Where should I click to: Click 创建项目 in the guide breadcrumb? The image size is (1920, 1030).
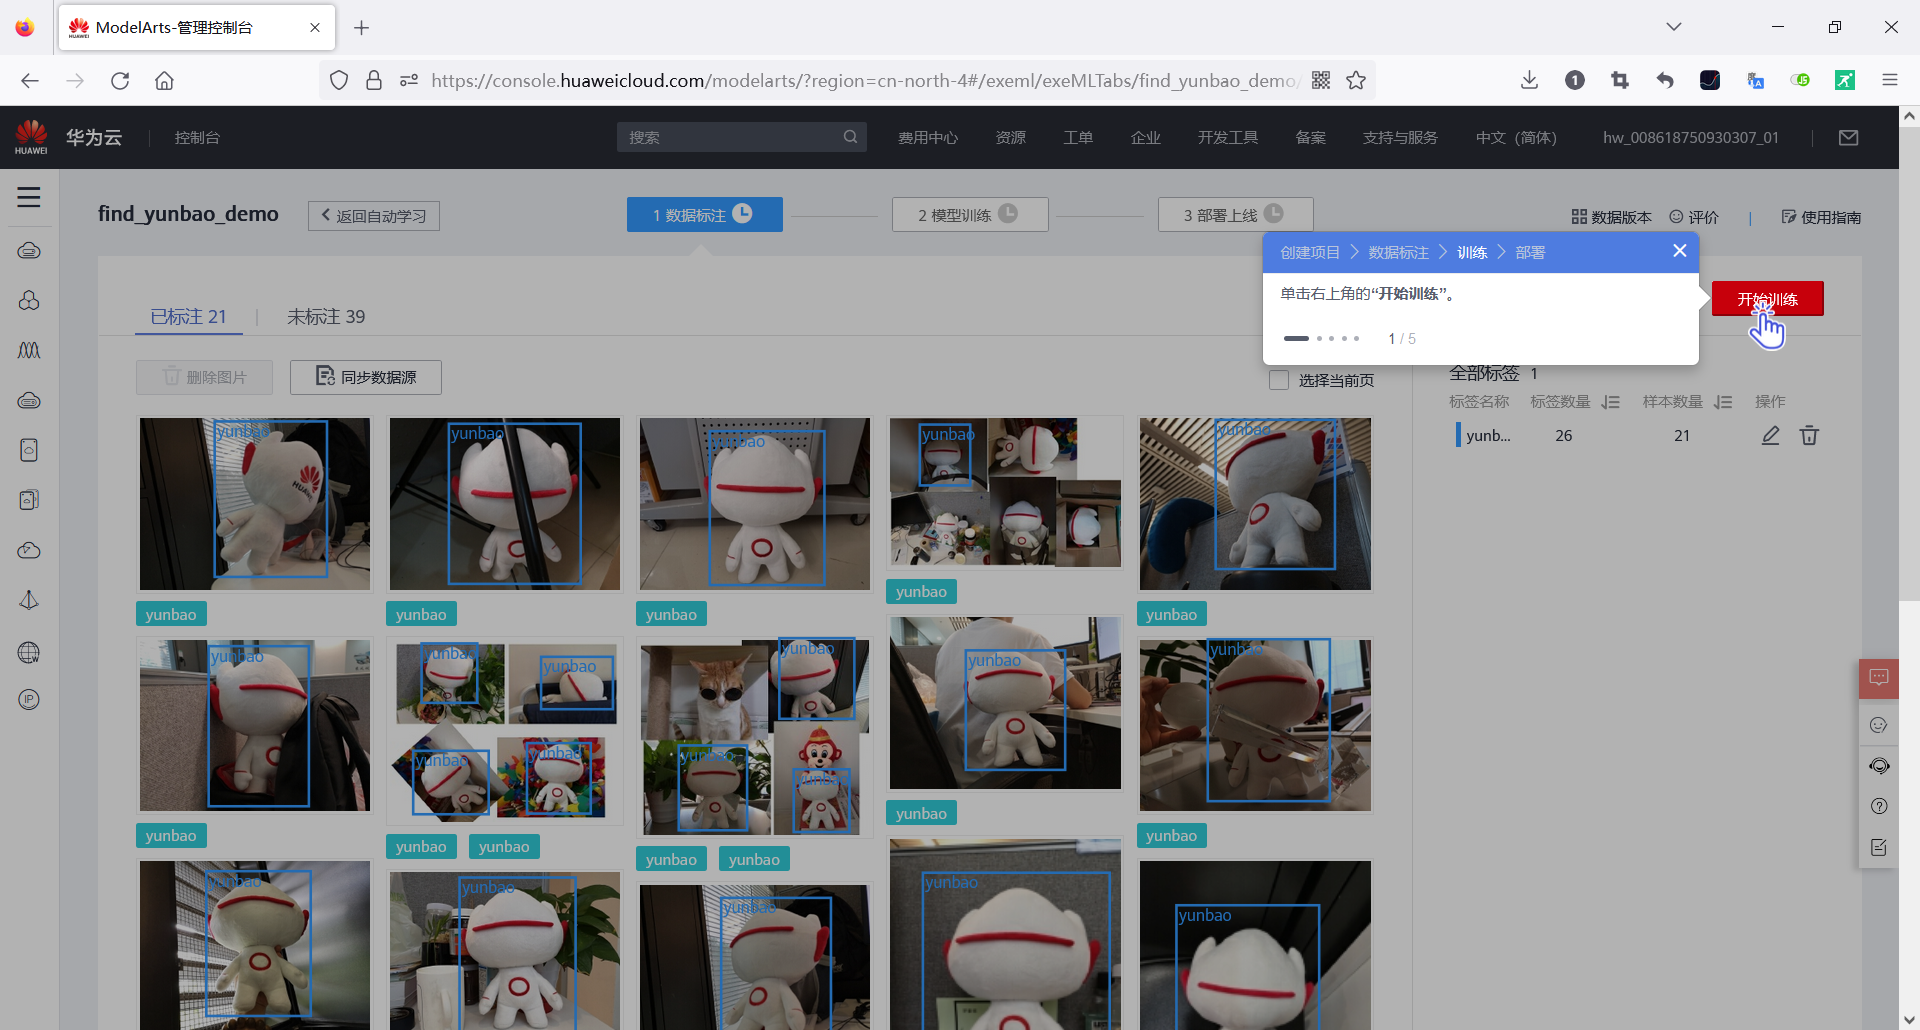click(x=1310, y=253)
